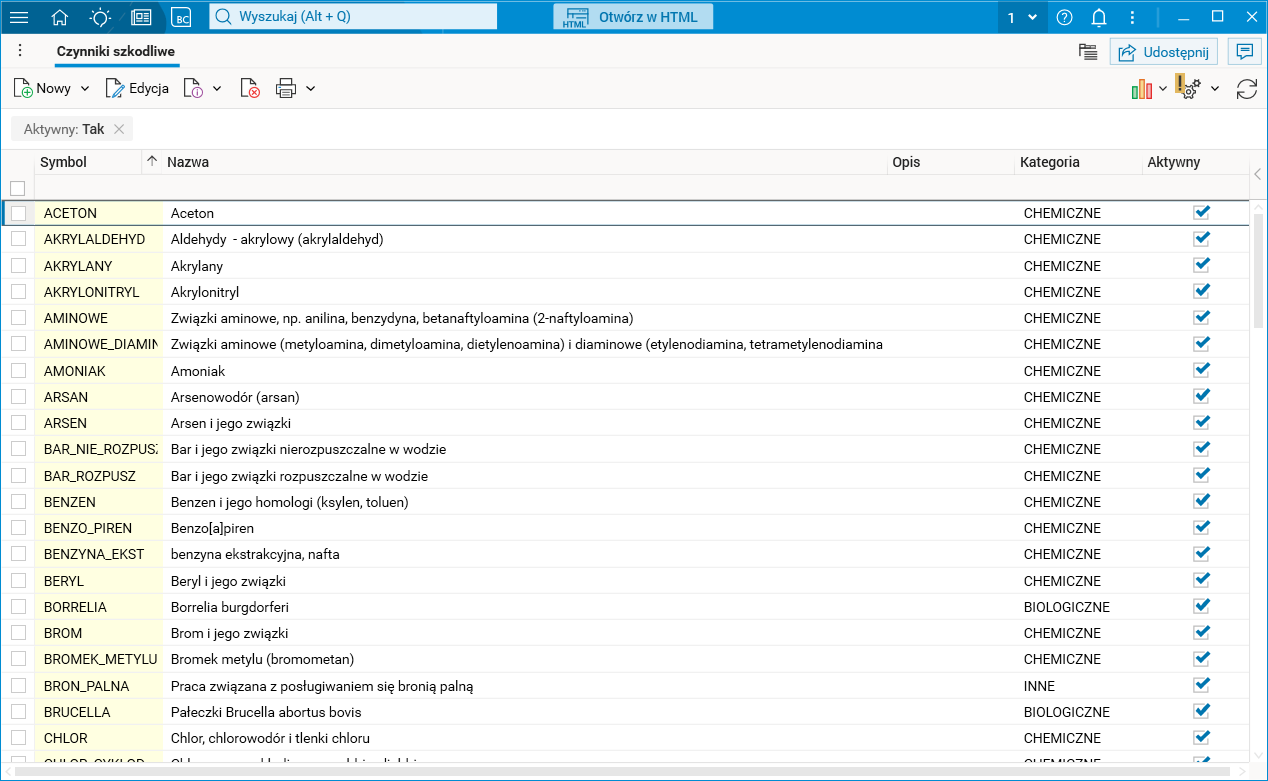Screen dimensions: 1268x781
Task: Click the lightbulb icon in title bar
Action: point(100,17)
